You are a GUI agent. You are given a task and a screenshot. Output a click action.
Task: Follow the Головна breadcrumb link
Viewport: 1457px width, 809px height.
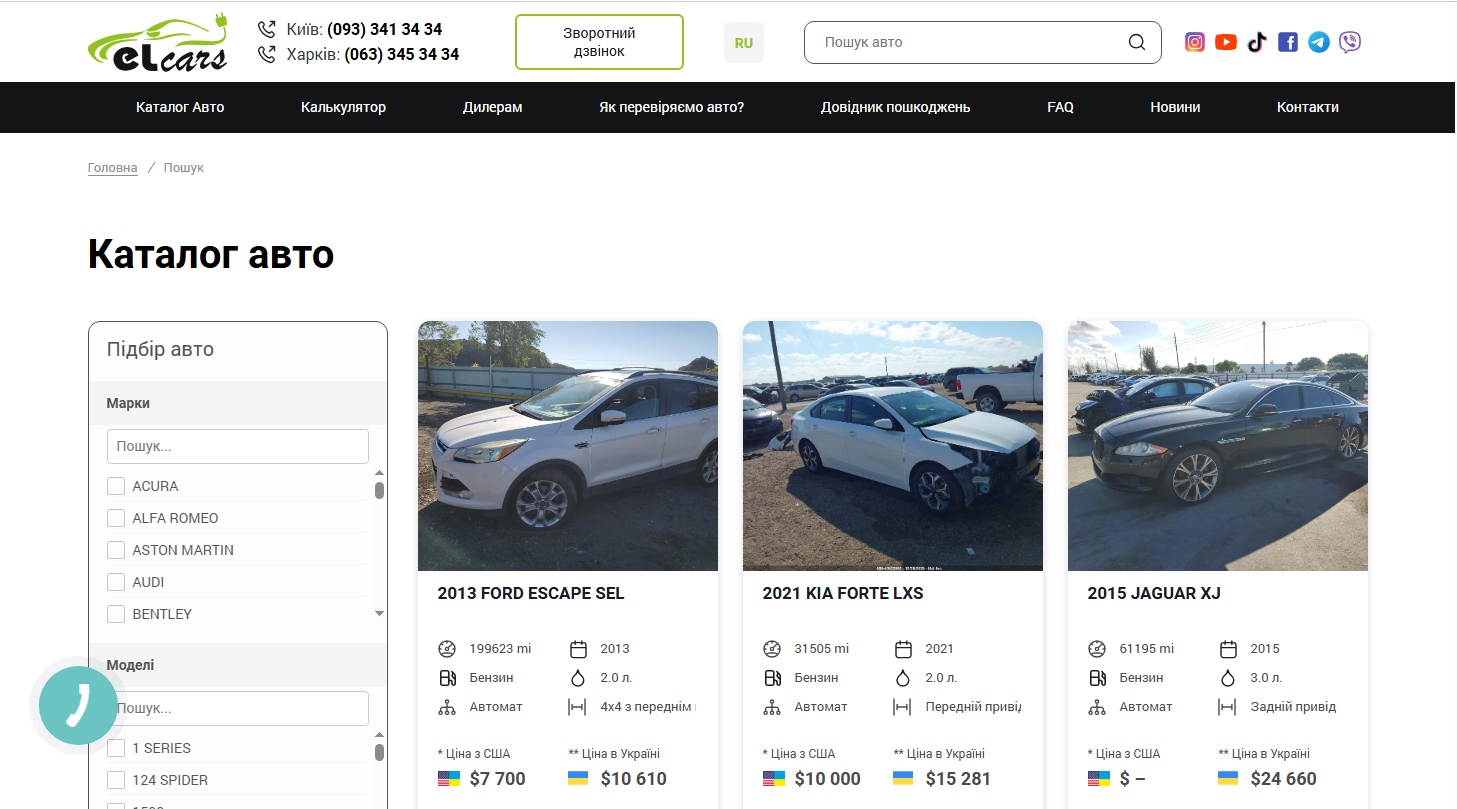(113, 168)
